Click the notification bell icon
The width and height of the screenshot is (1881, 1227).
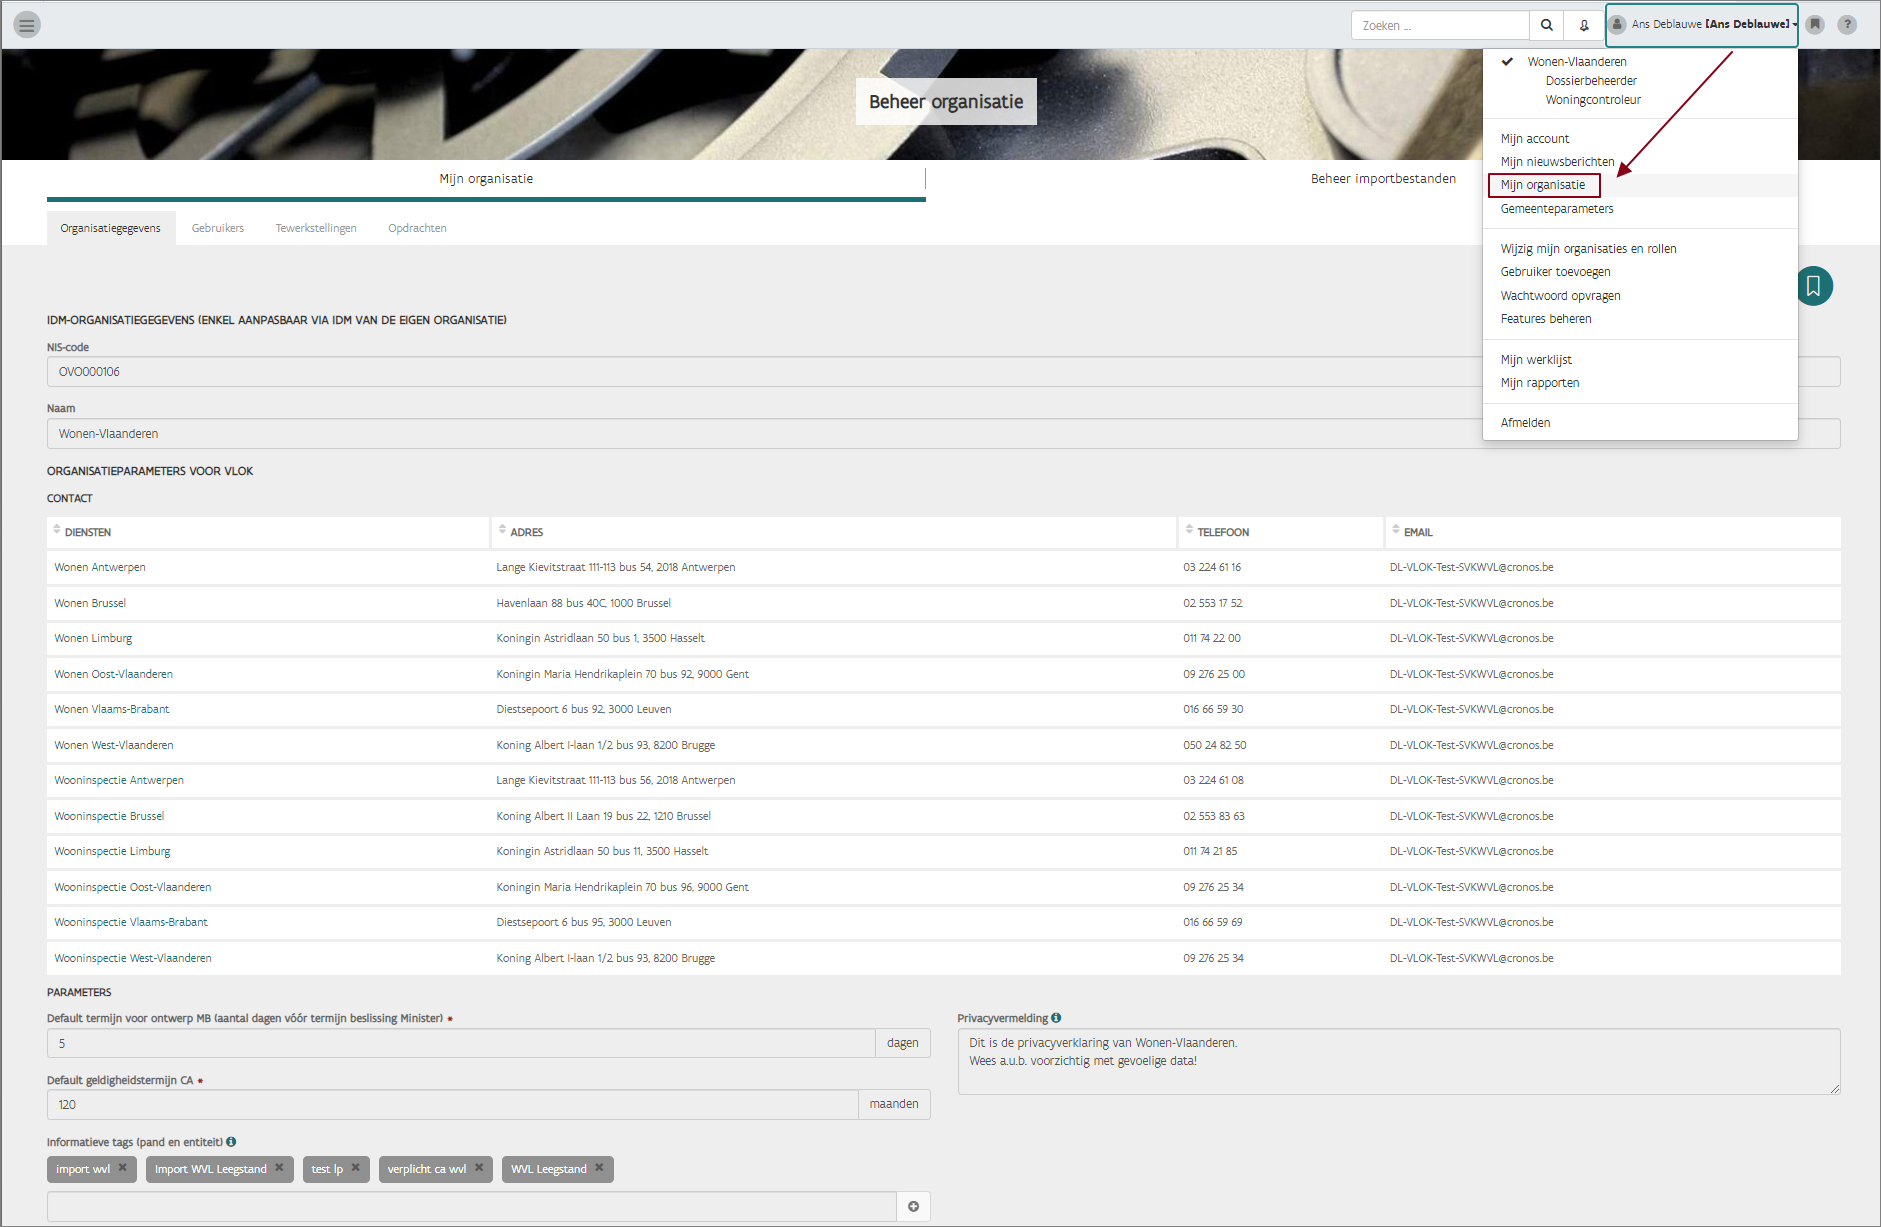1584,25
